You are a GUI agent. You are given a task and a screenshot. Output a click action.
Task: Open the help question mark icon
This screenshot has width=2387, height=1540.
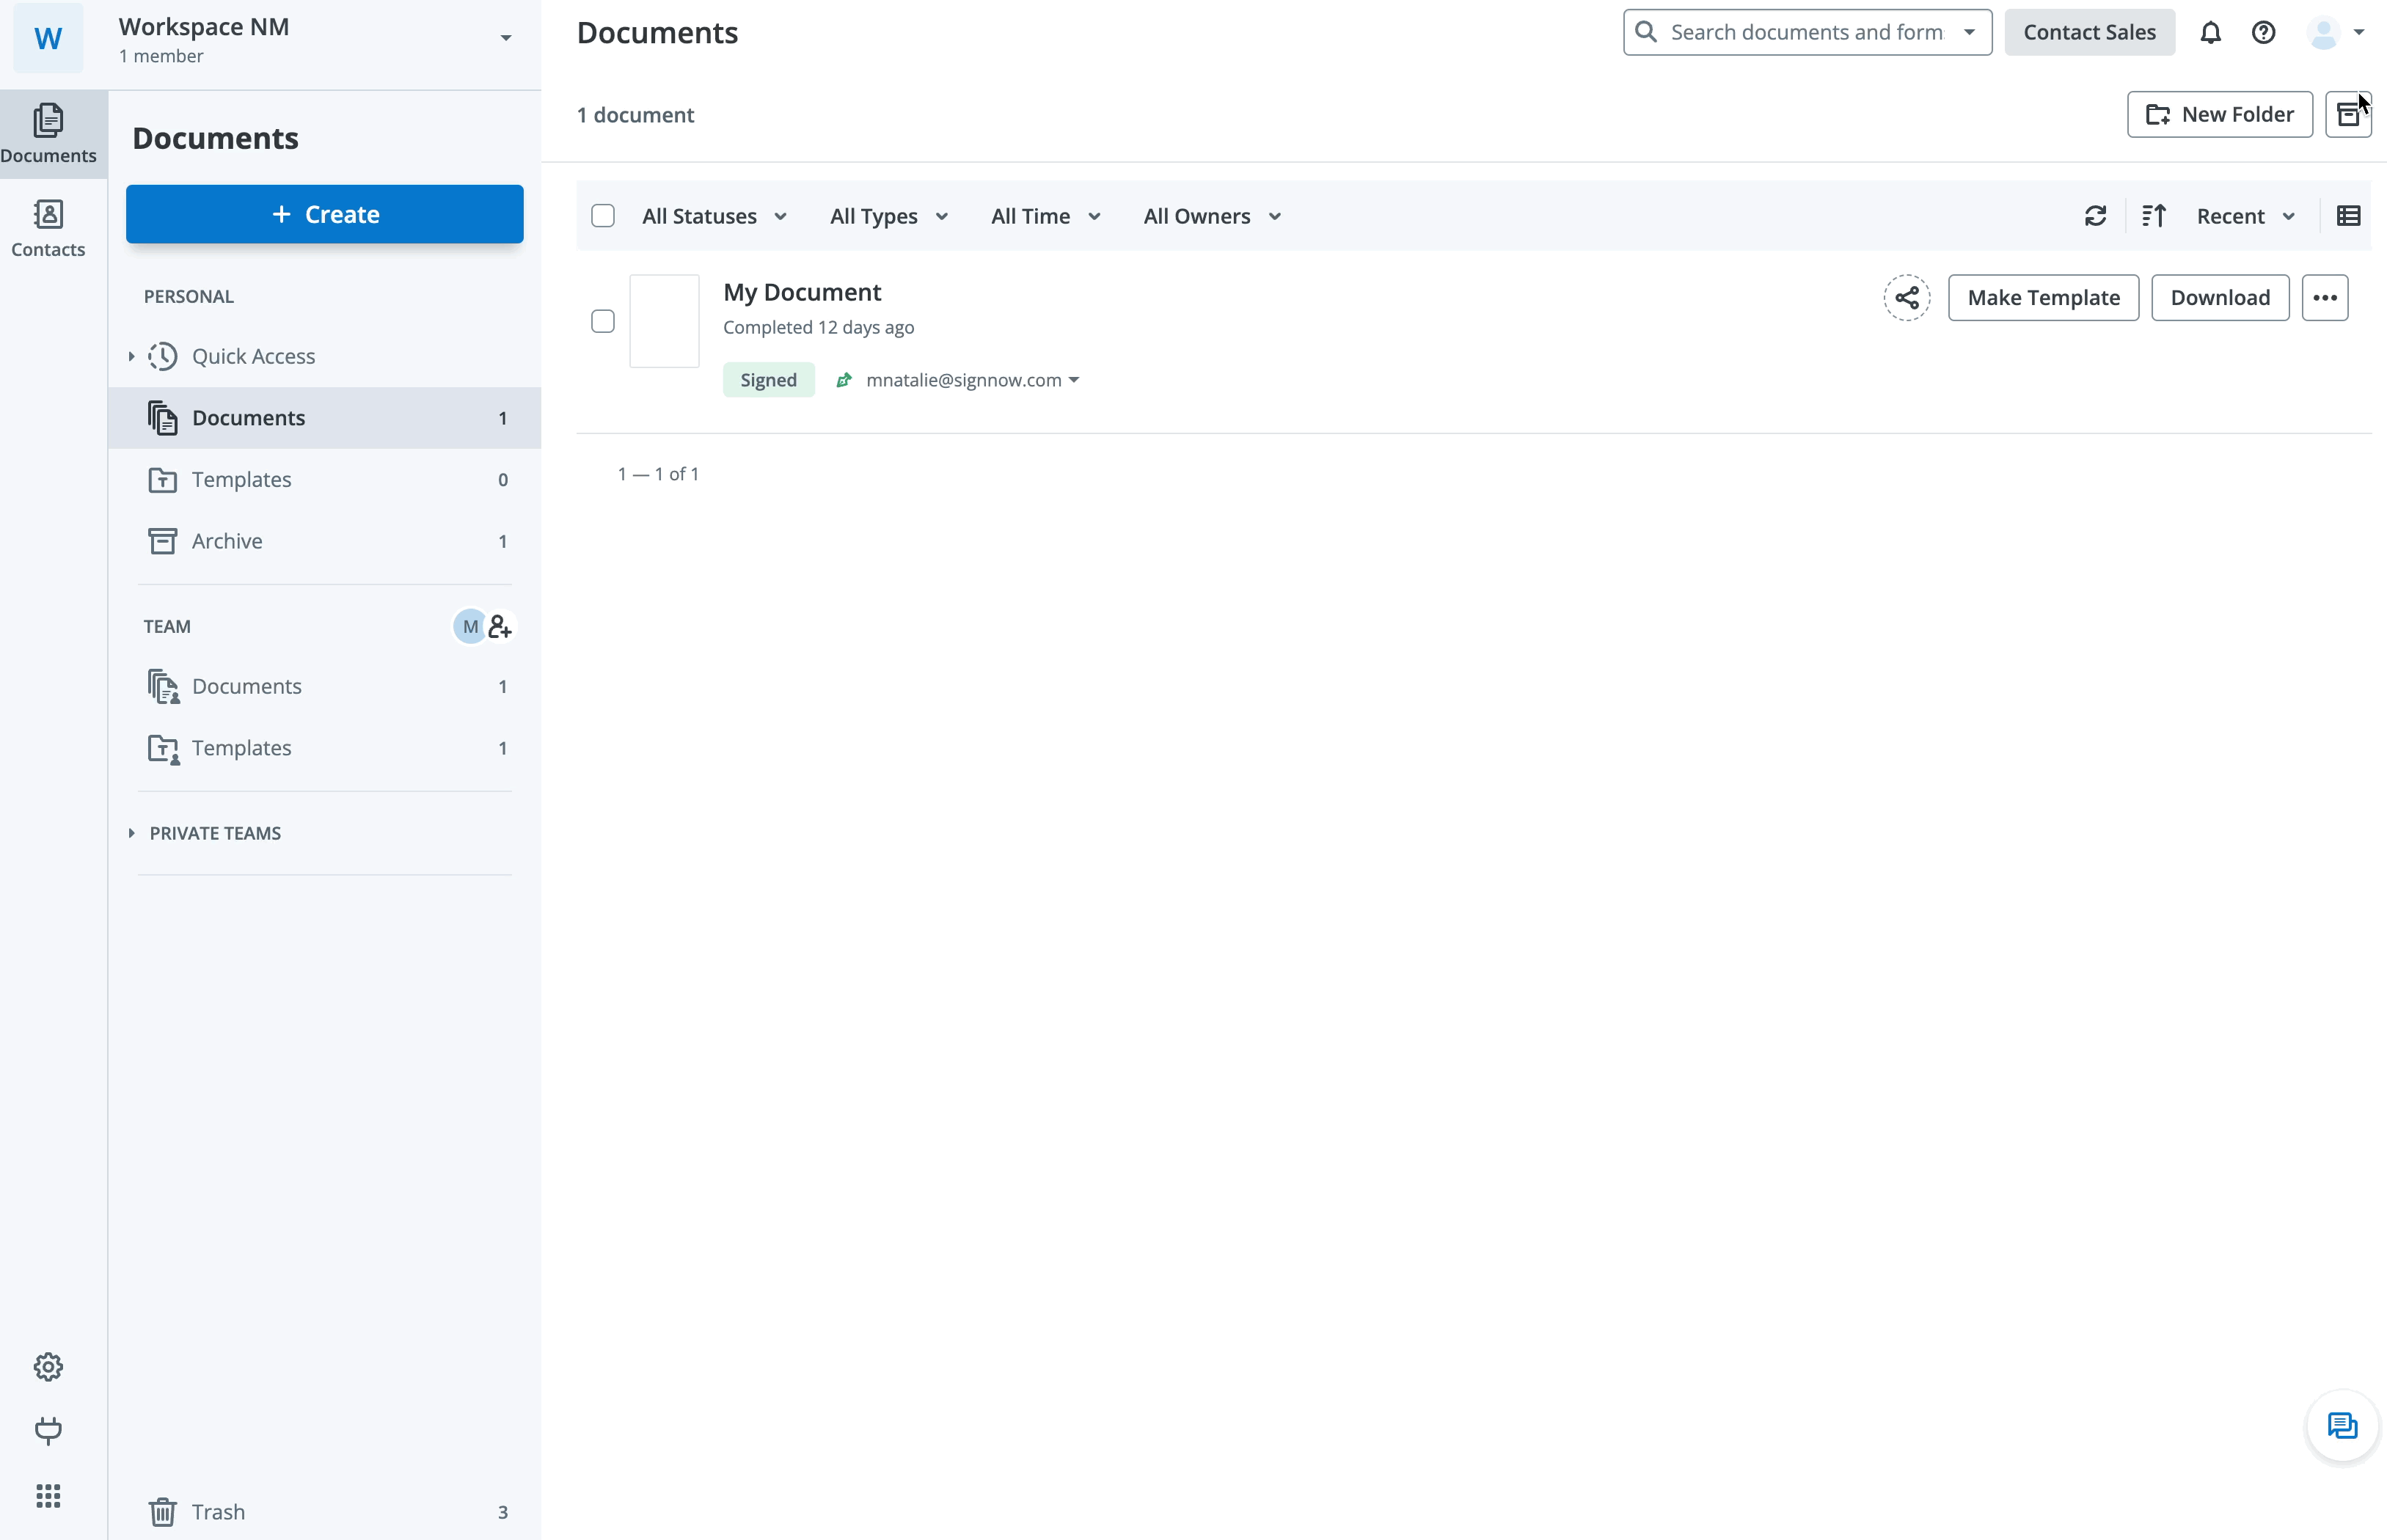(2263, 33)
